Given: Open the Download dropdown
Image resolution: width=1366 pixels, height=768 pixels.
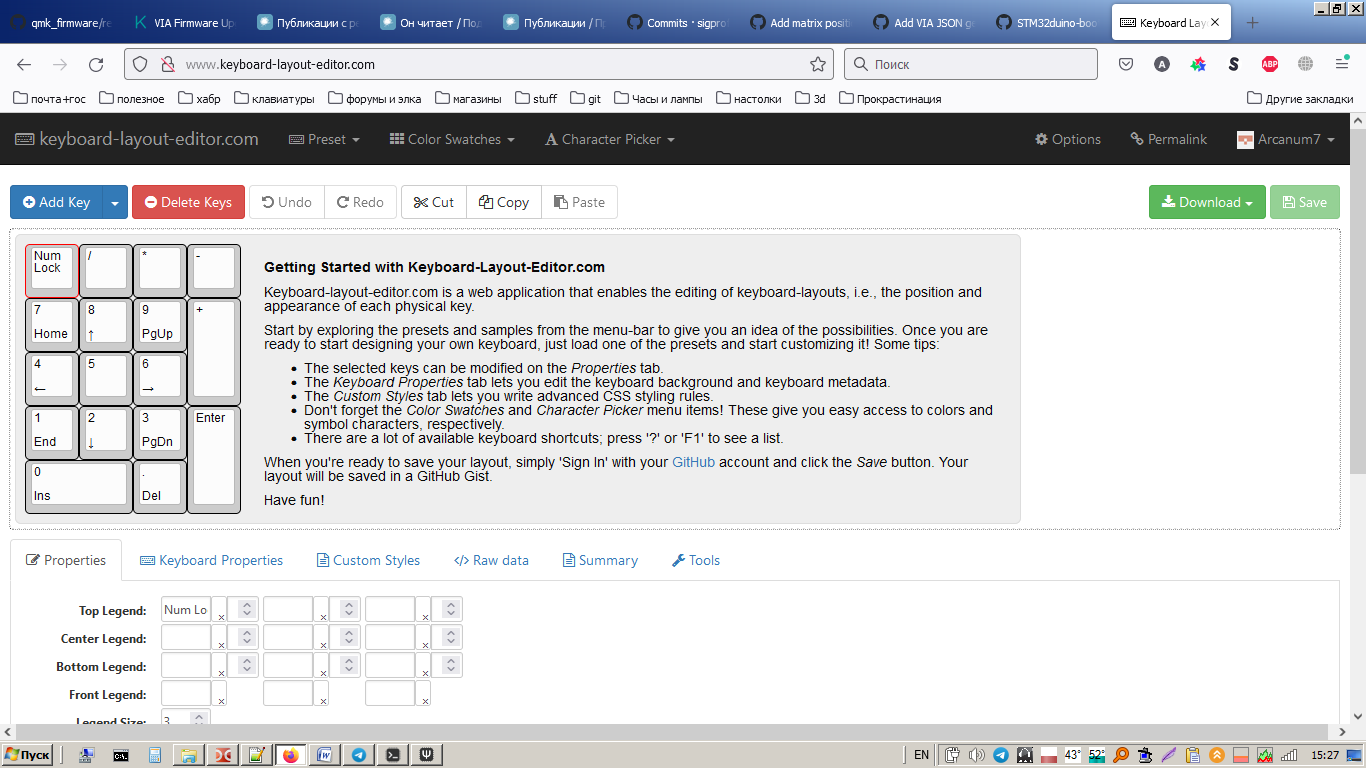Looking at the screenshot, I should pyautogui.click(x=1207, y=202).
